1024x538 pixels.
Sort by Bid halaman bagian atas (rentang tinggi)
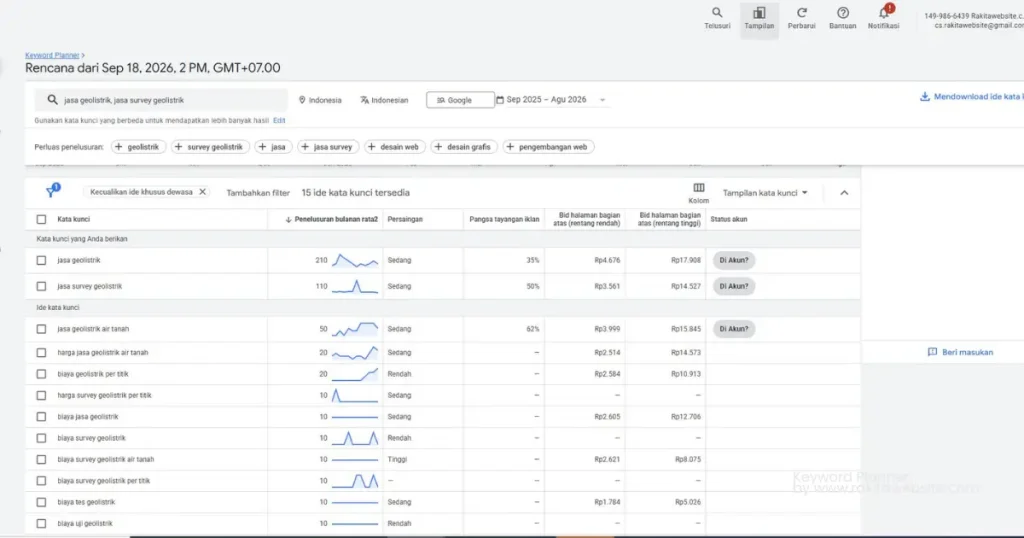pos(668,219)
